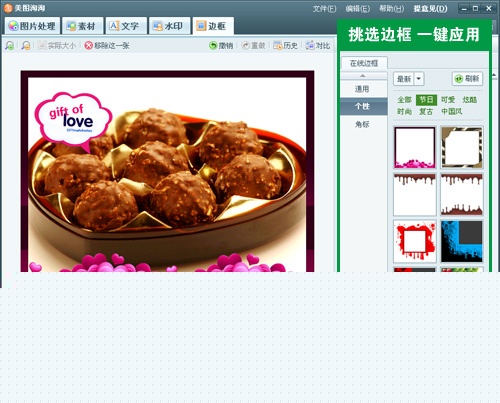Switch to the 文字 text tab
Screen dimensions: 500x403
(126, 26)
